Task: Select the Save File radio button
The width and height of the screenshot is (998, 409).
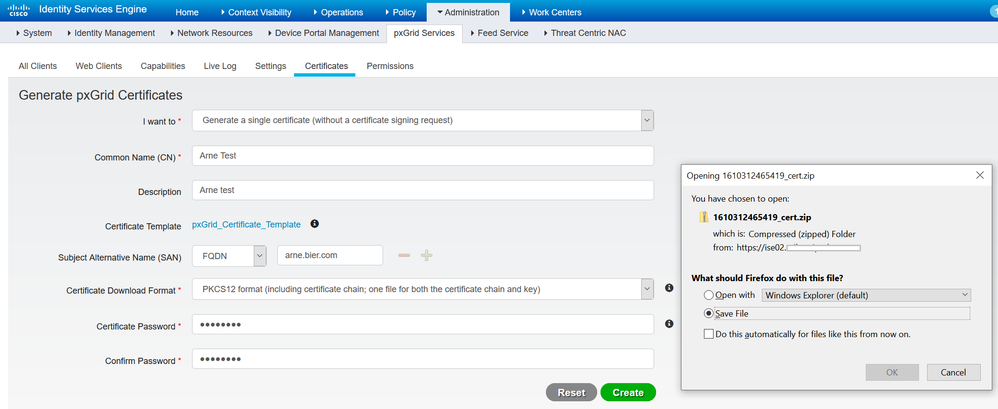Action: [708, 314]
